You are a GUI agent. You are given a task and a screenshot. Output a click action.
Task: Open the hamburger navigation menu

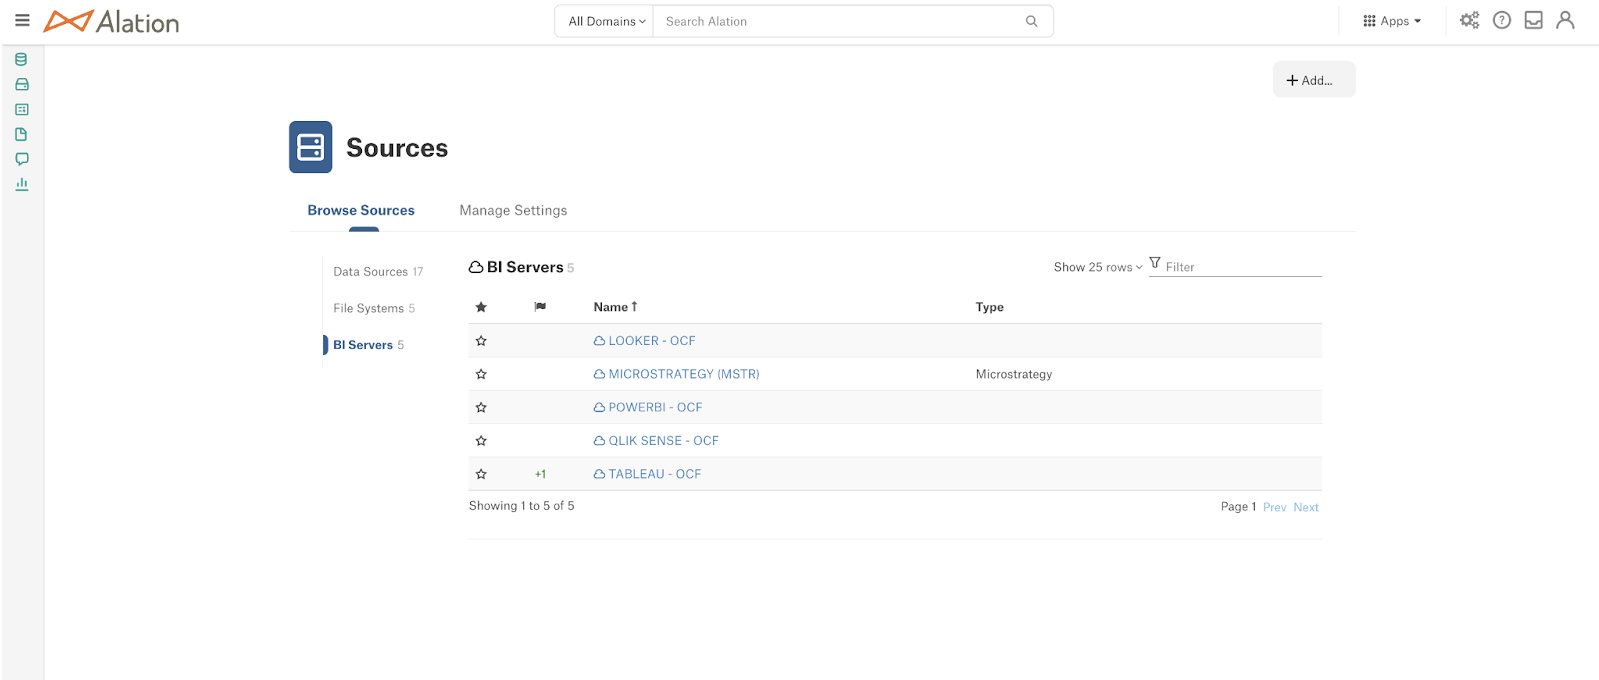(x=22, y=20)
